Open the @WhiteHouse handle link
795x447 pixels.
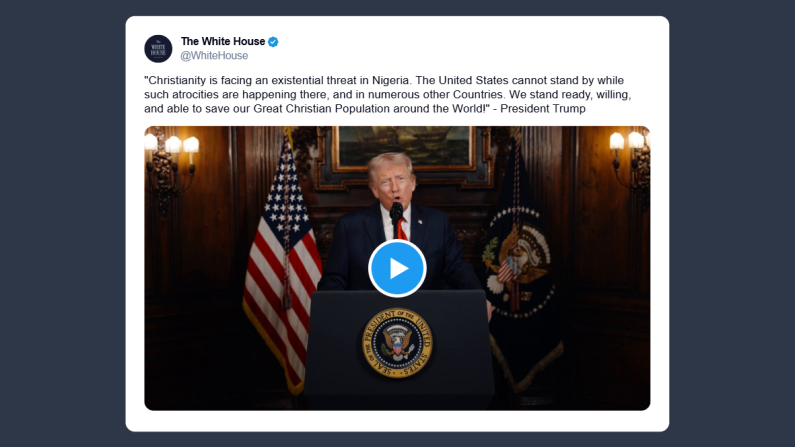point(214,56)
